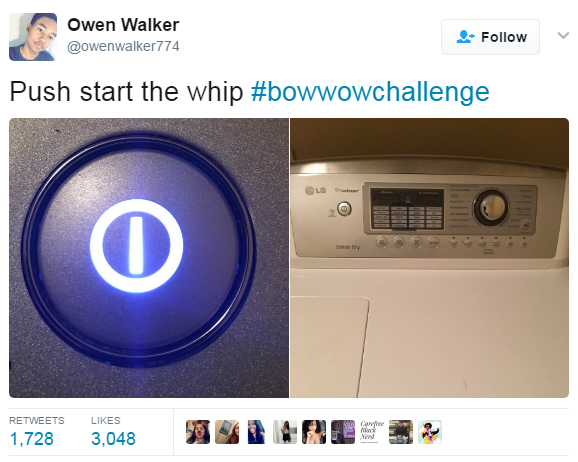Open the curly-haired woman liker avatar
The height and width of the screenshot is (462, 578).
314,432
